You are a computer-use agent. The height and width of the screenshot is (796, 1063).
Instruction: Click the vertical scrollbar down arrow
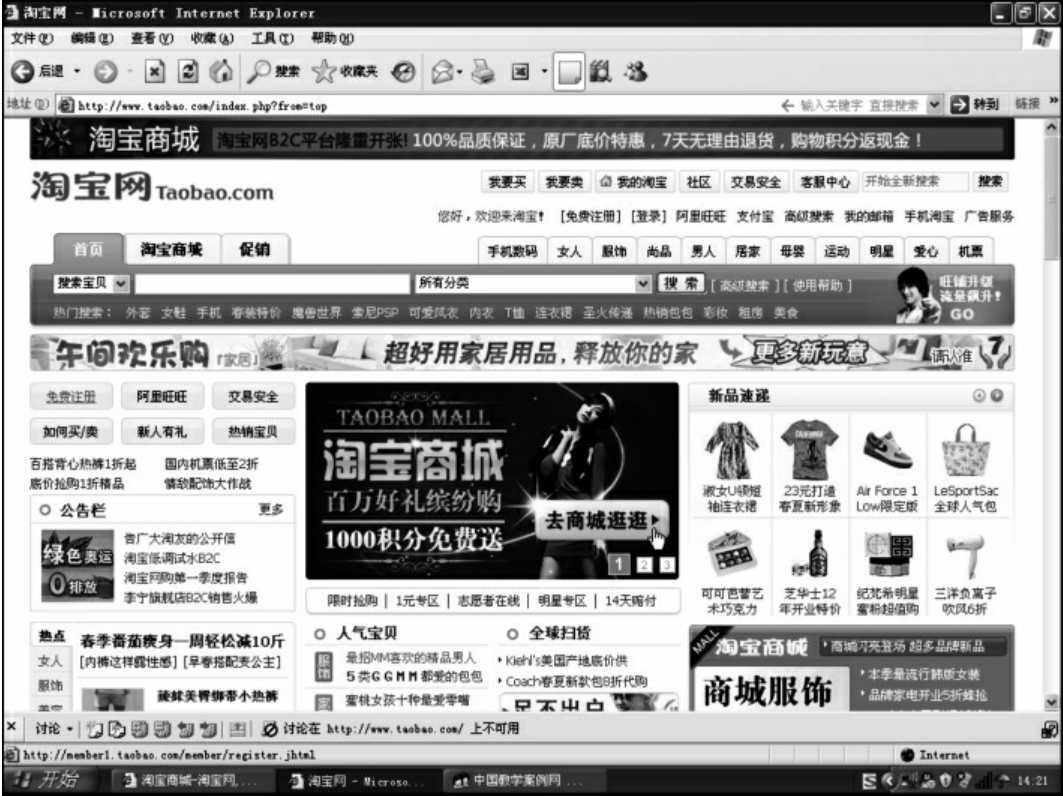[x=1051, y=702]
